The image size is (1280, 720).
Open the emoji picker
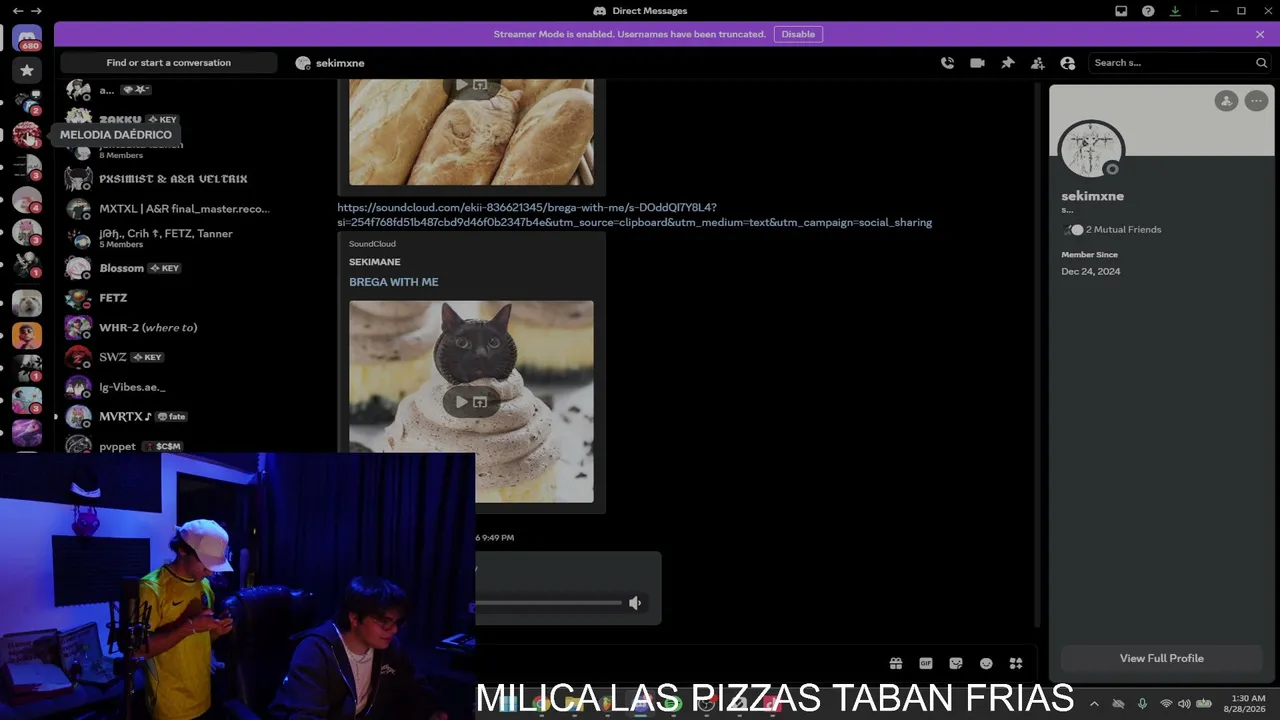[x=986, y=663]
